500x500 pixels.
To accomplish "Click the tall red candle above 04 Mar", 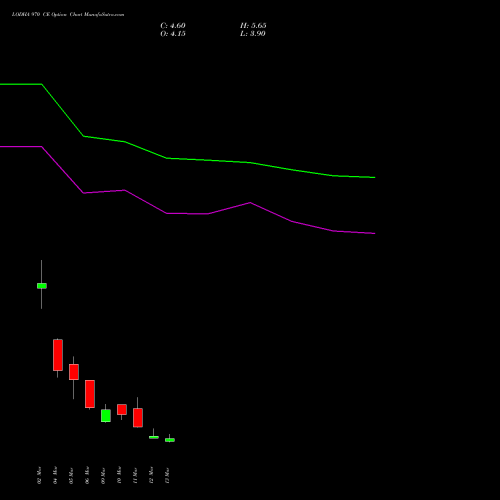I will (x=58, y=355).
